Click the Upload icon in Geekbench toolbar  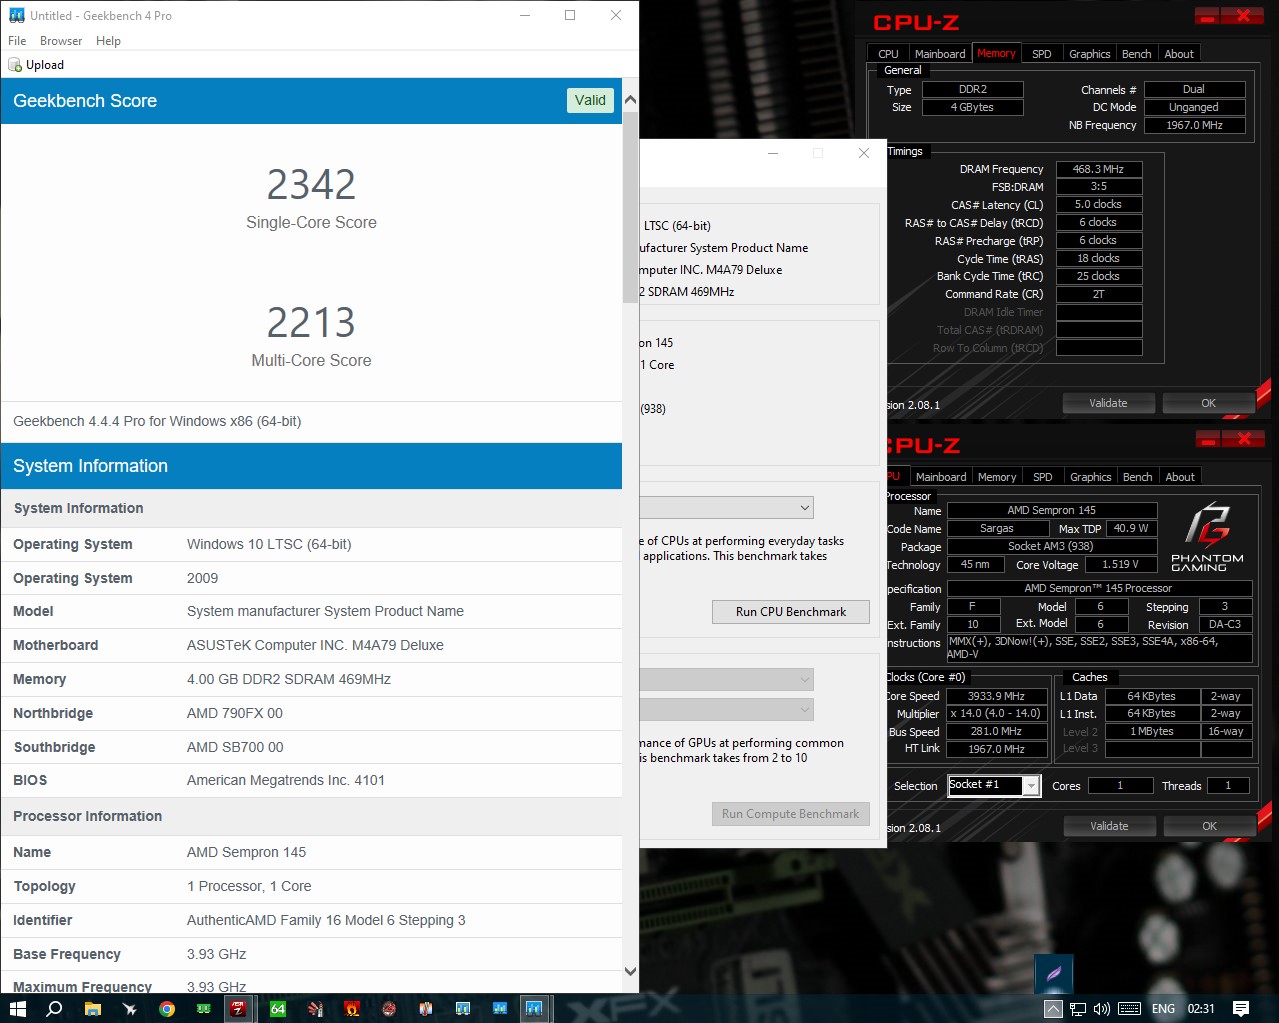pyautogui.click(x=15, y=65)
